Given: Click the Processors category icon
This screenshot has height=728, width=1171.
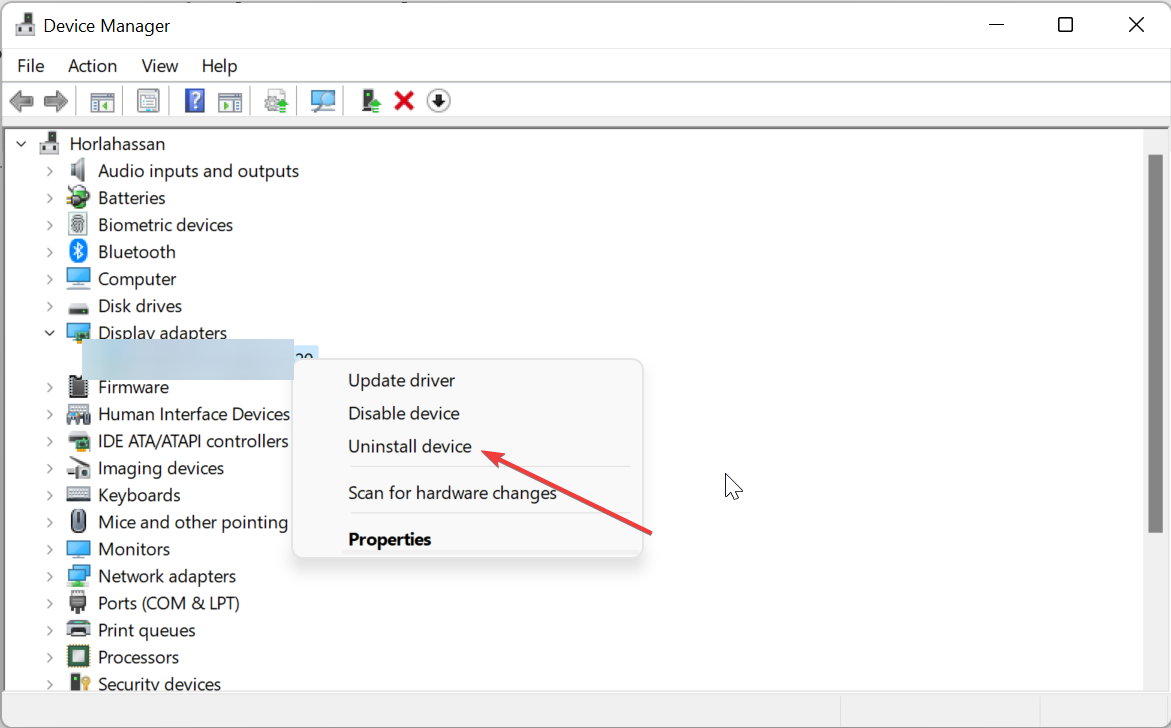Looking at the screenshot, I should (x=78, y=656).
